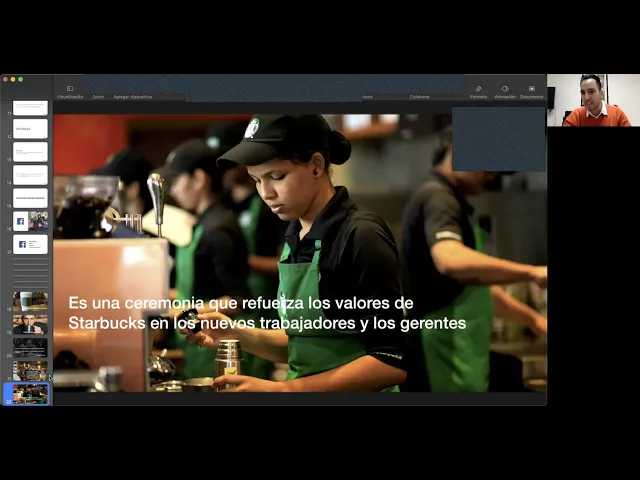Image resolution: width=640 pixels, height=480 pixels.
Task: Select slide 16 with Facebook logo and photo
Action: [x=30, y=221]
